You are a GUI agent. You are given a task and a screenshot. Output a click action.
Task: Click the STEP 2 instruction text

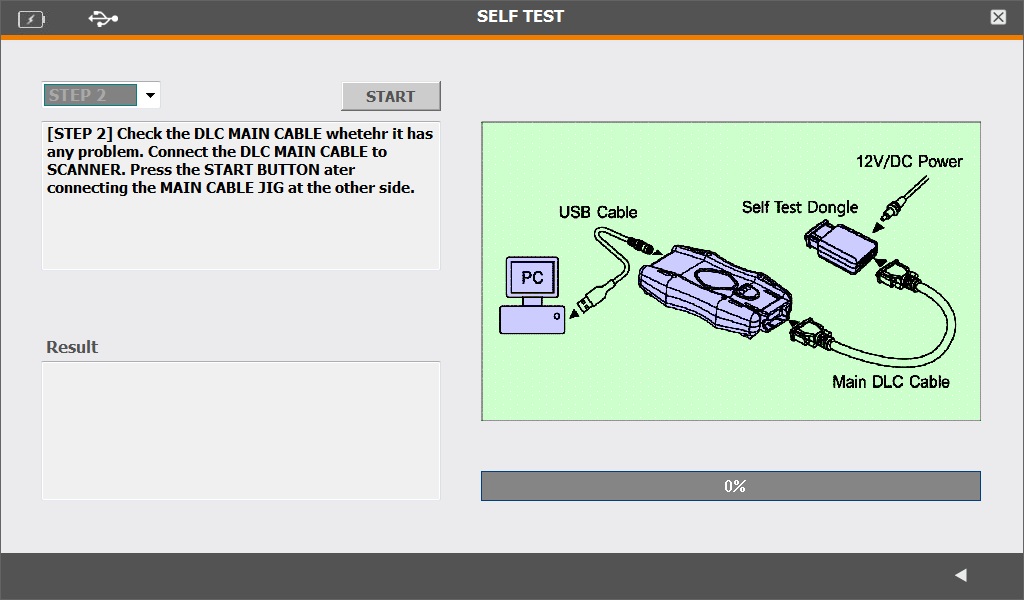(240, 160)
